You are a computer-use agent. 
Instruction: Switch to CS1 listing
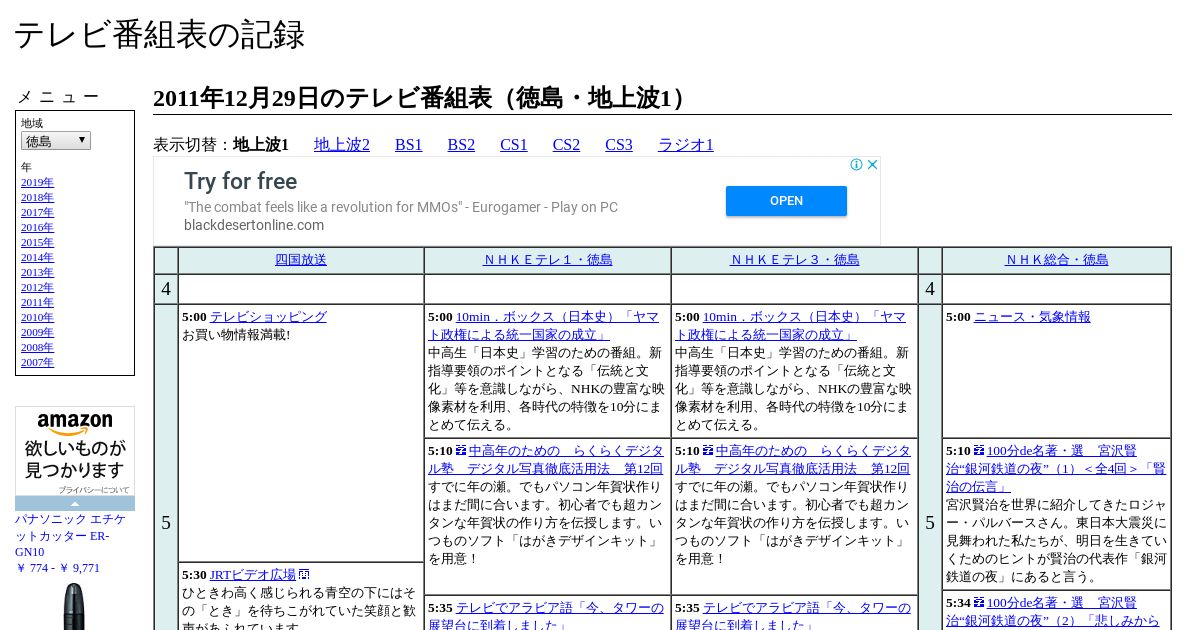point(514,145)
